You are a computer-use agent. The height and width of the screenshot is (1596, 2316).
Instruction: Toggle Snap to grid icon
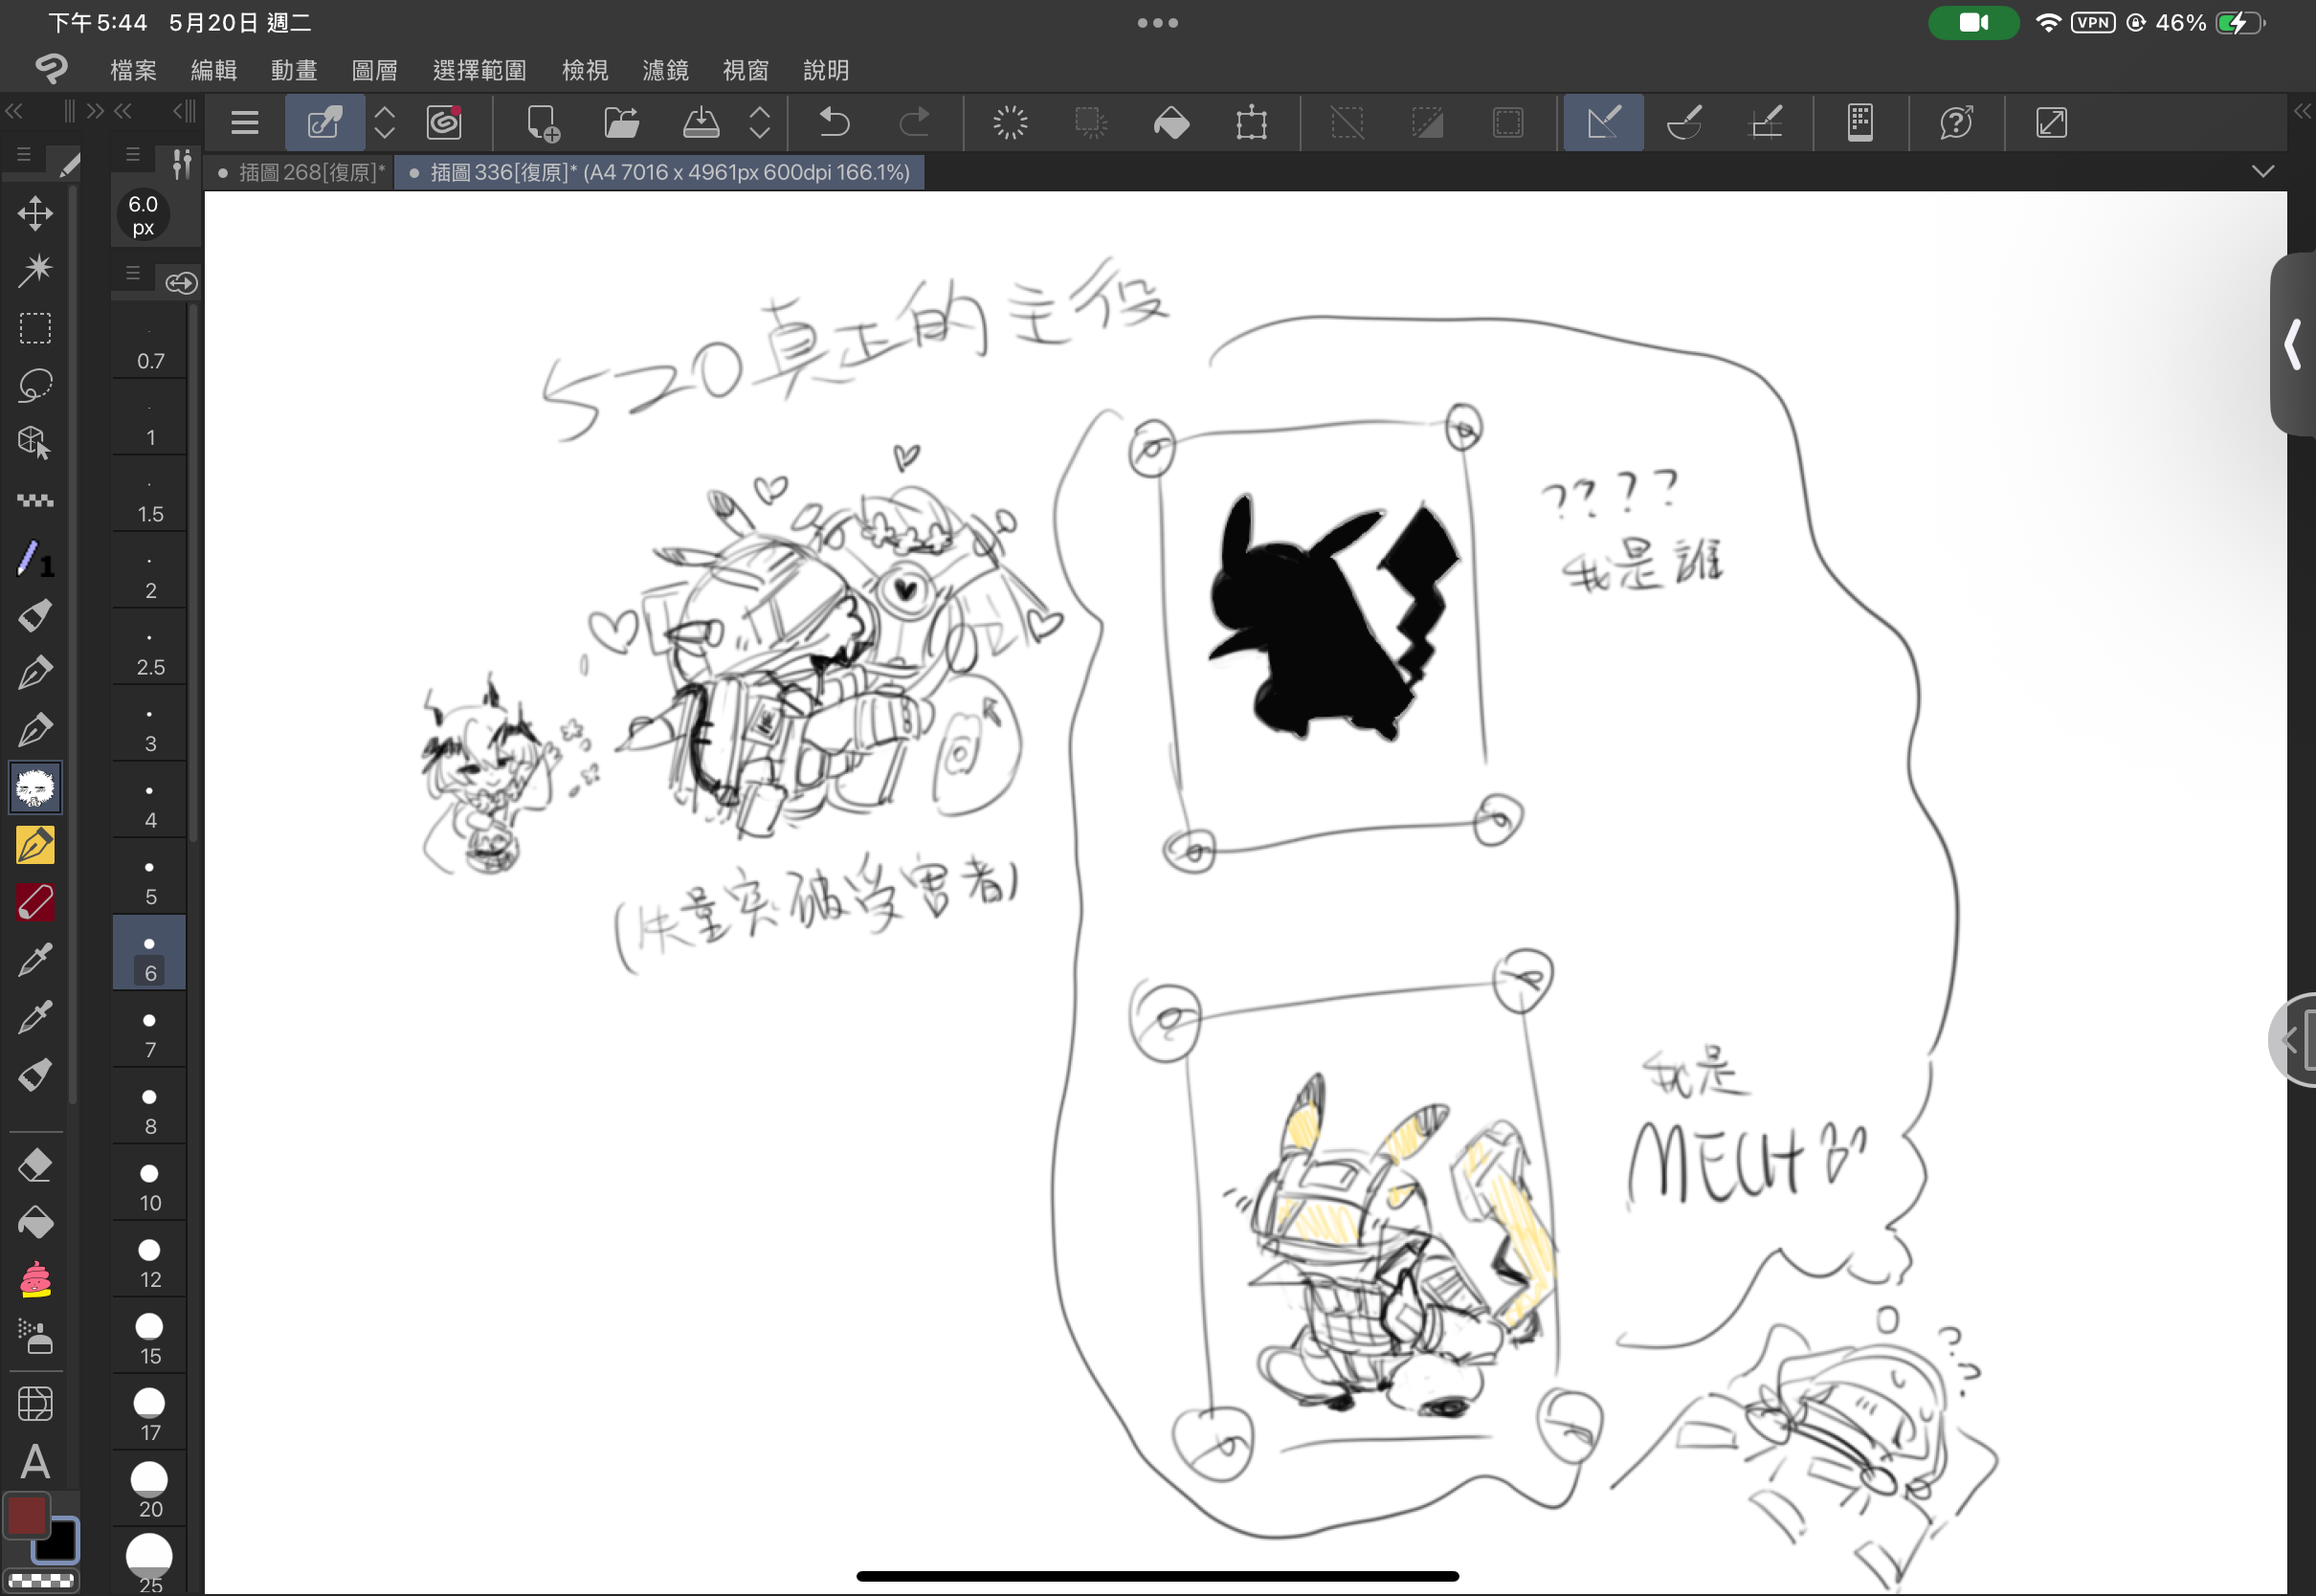click(1765, 123)
